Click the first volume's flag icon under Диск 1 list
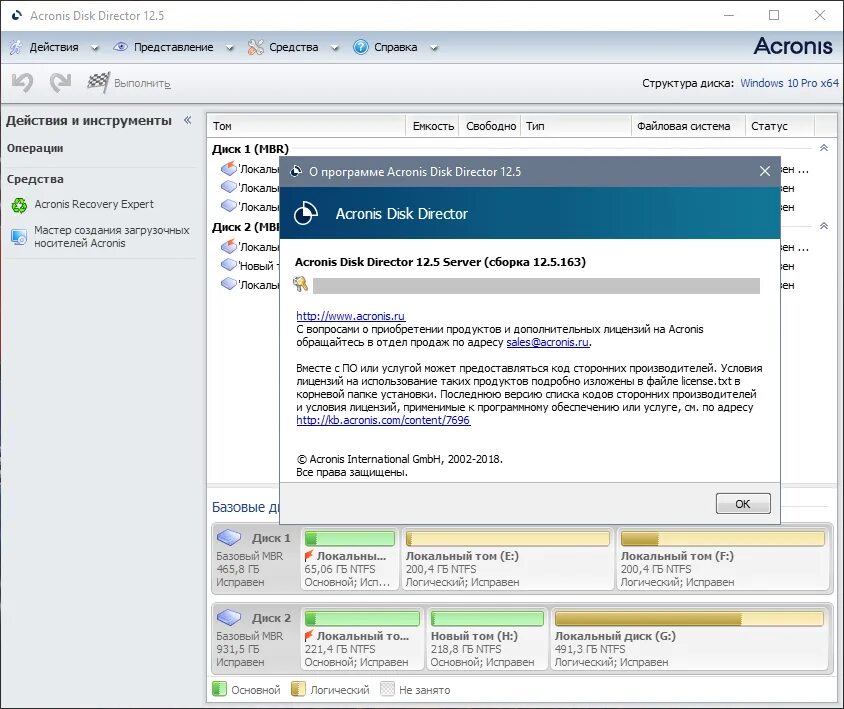Image resolution: width=844 pixels, height=709 pixels. coord(229,169)
